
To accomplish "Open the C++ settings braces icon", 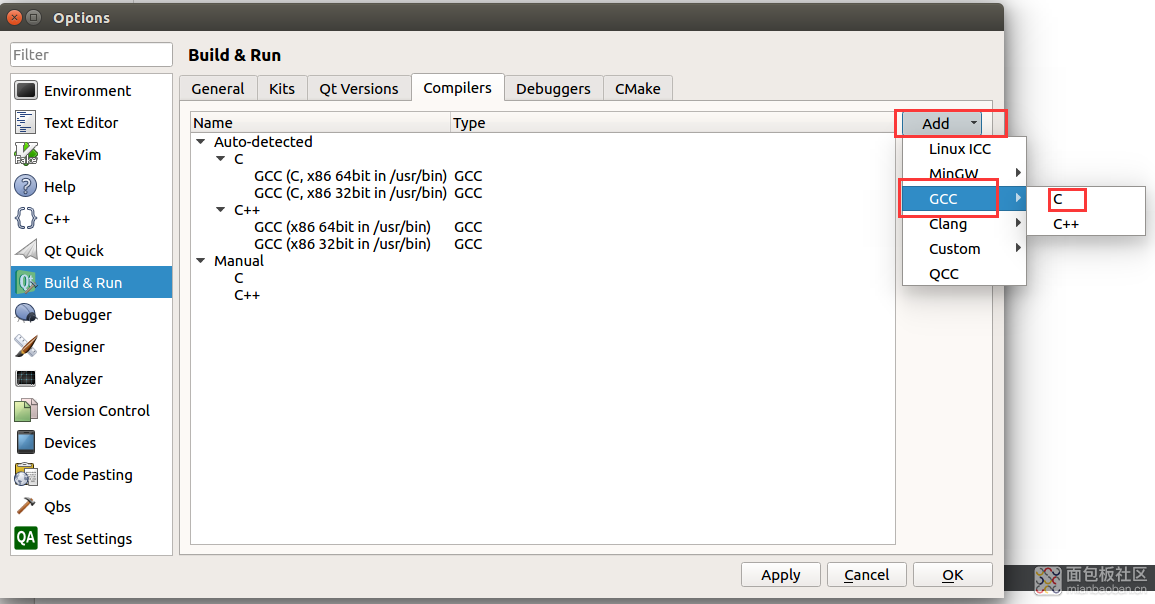I will (x=26, y=219).
